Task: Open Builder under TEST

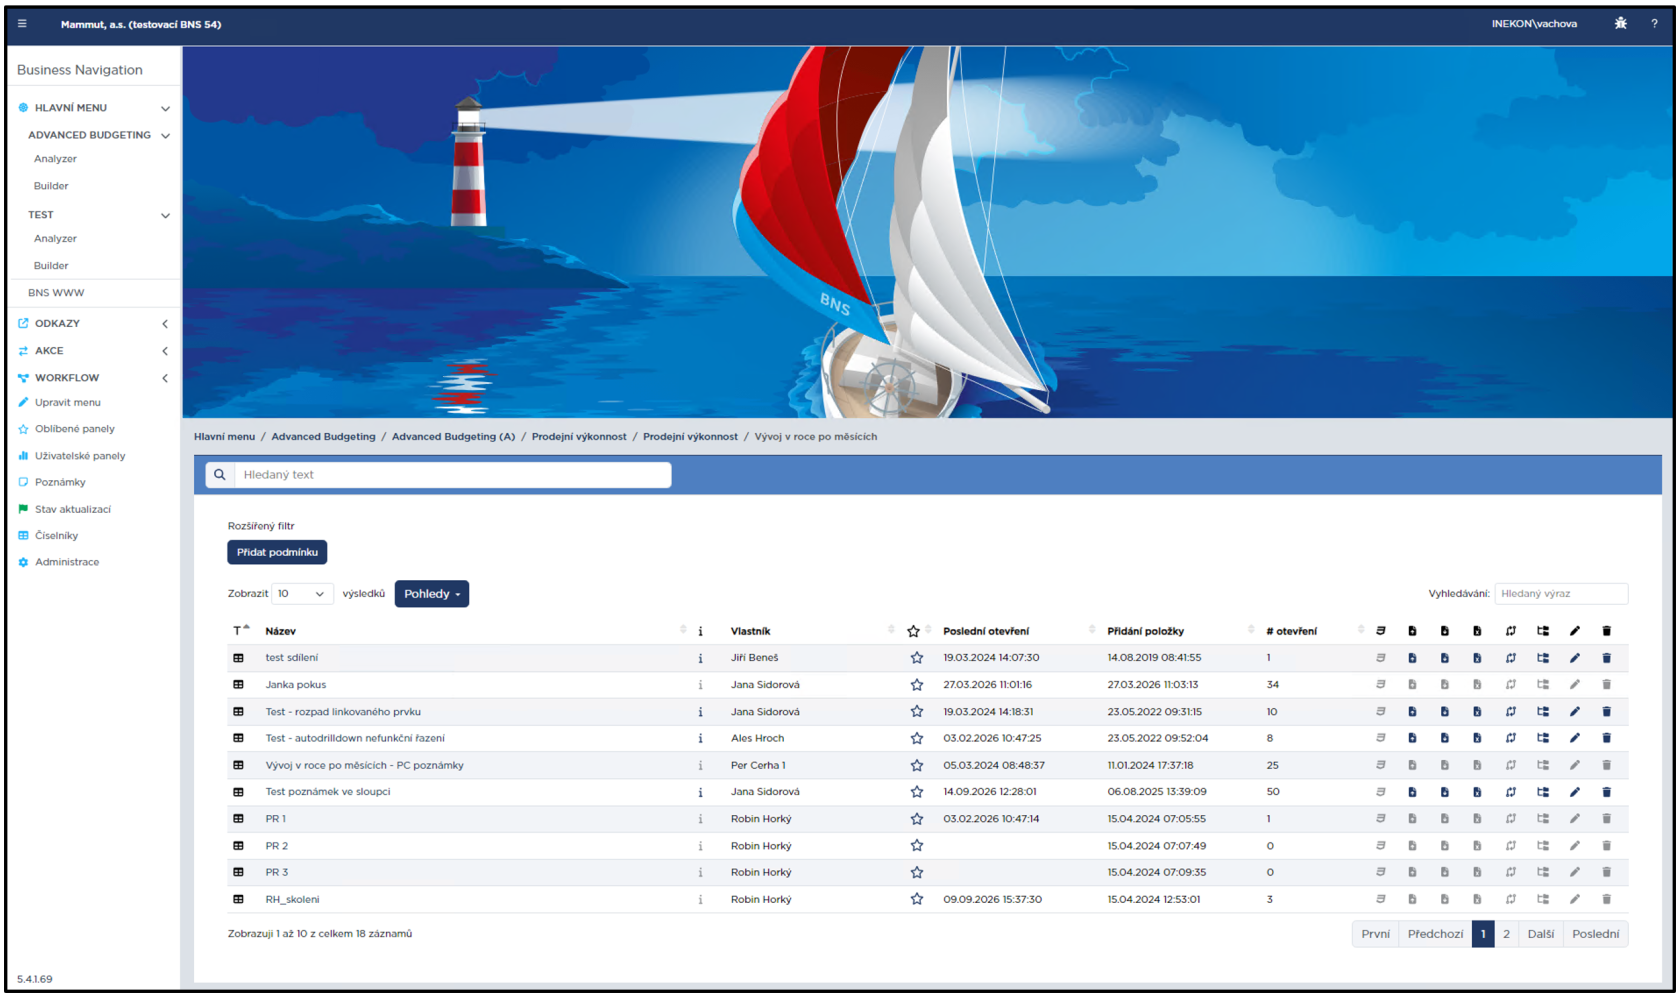Action: 51,266
